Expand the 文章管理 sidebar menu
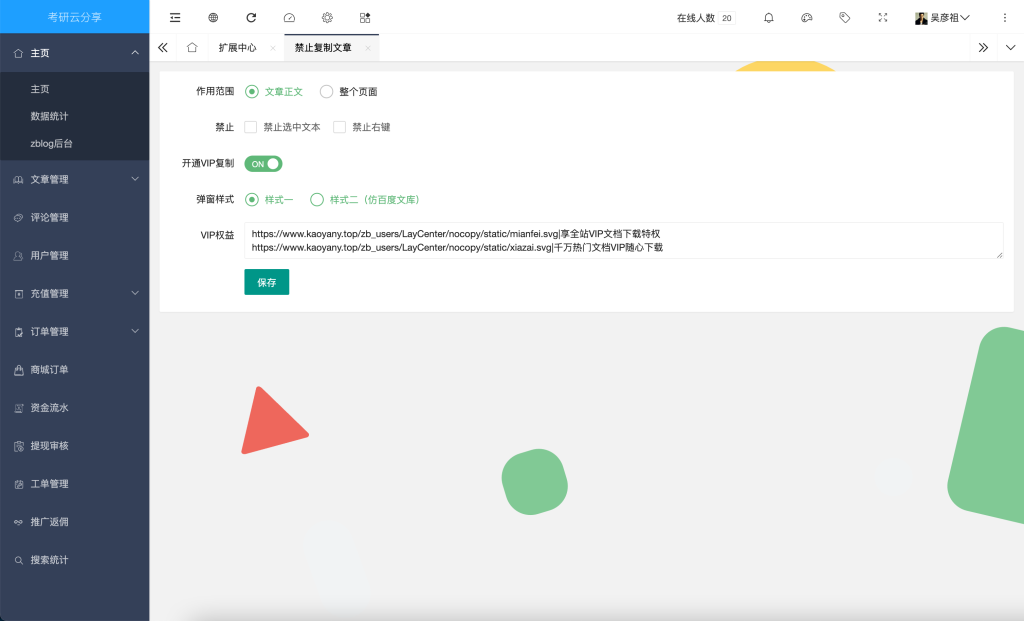Screen dimensions: 1024x621 pyautogui.click(x=75, y=179)
